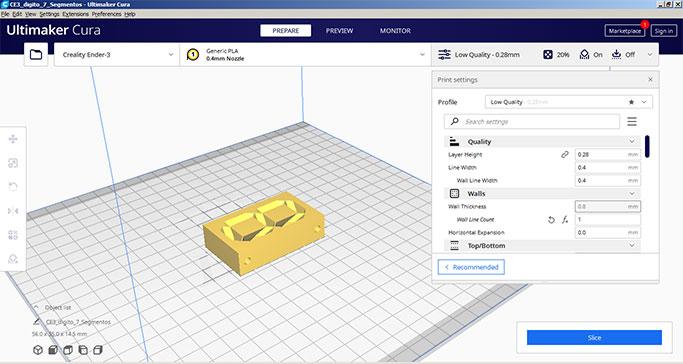Screen dimensions: 683x364
Task: Click the Quality category icon
Action: pos(454,142)
